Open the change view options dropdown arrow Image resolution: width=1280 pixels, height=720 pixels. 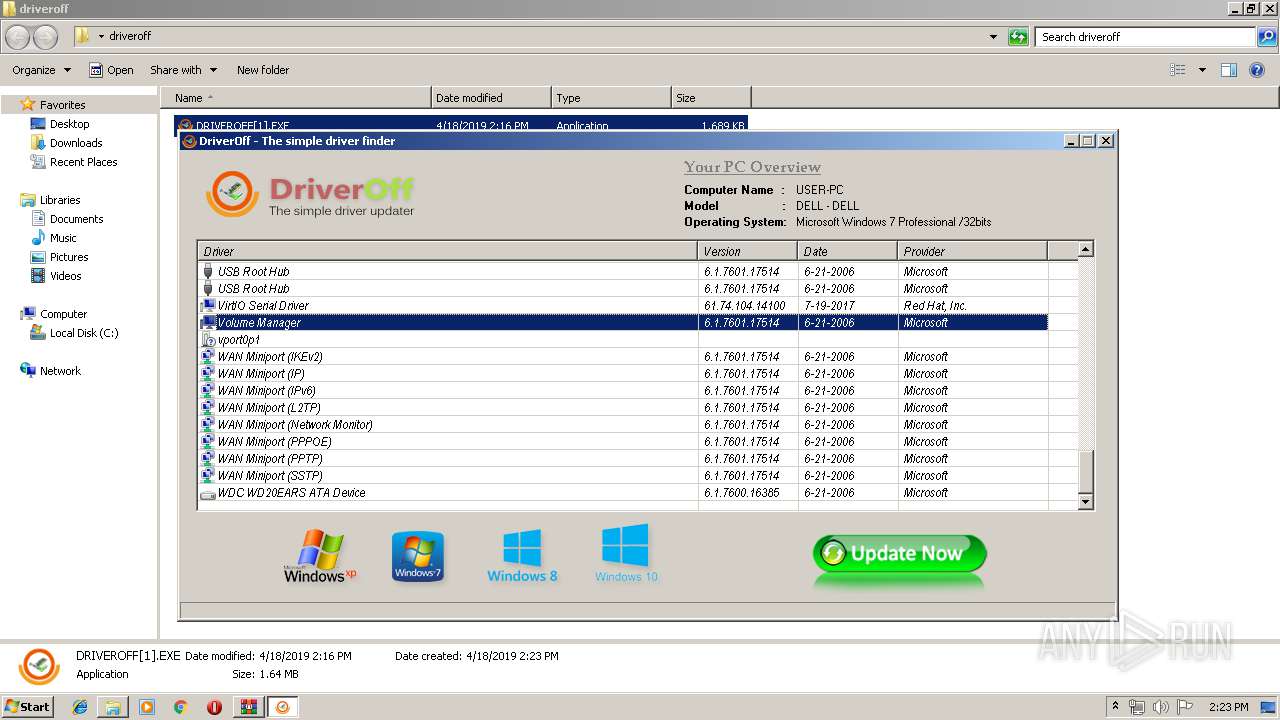tap(1202, 70)
